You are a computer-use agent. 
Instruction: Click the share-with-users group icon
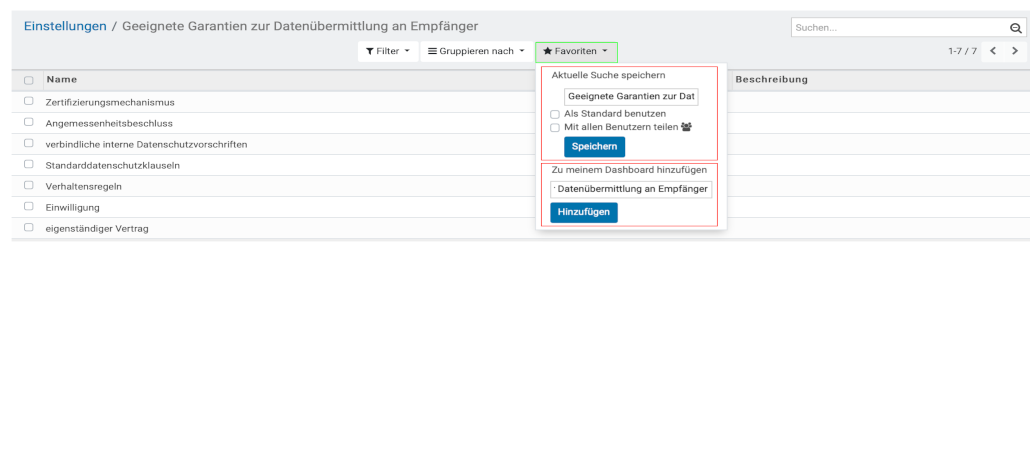pyautogui.click(x=686, y=127)
